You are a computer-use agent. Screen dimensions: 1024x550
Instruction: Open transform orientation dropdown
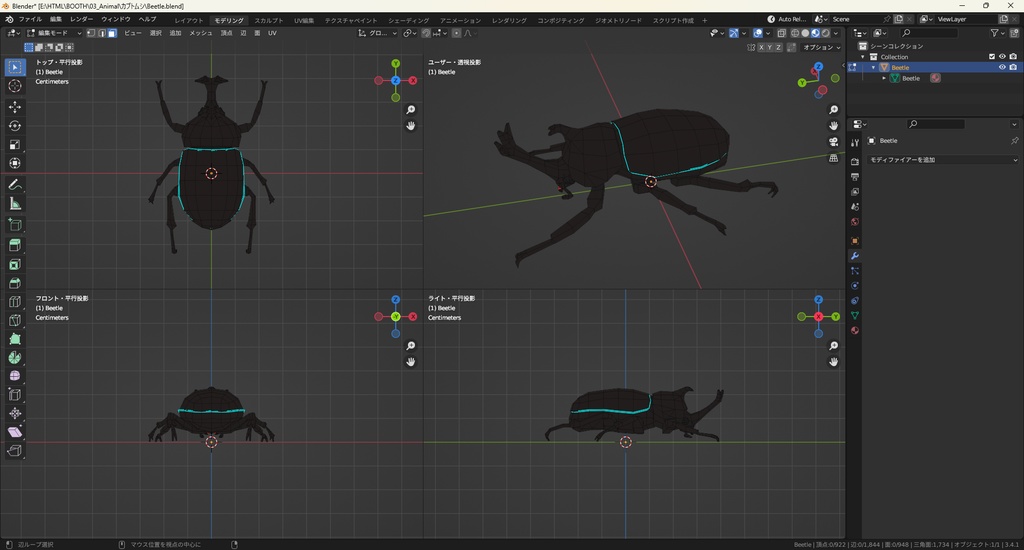click(377, 33)
